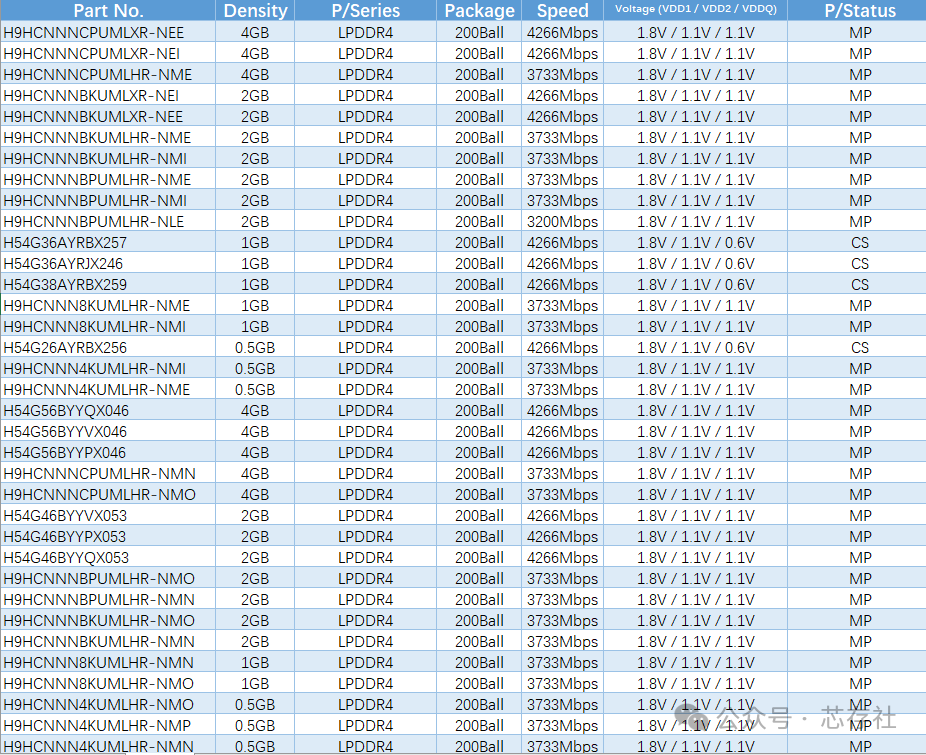926x755 pixels.
Task: Click 3733Mbps speed of H9HCNNN8KUMLHR-NMN
Action: coord(562,662)
